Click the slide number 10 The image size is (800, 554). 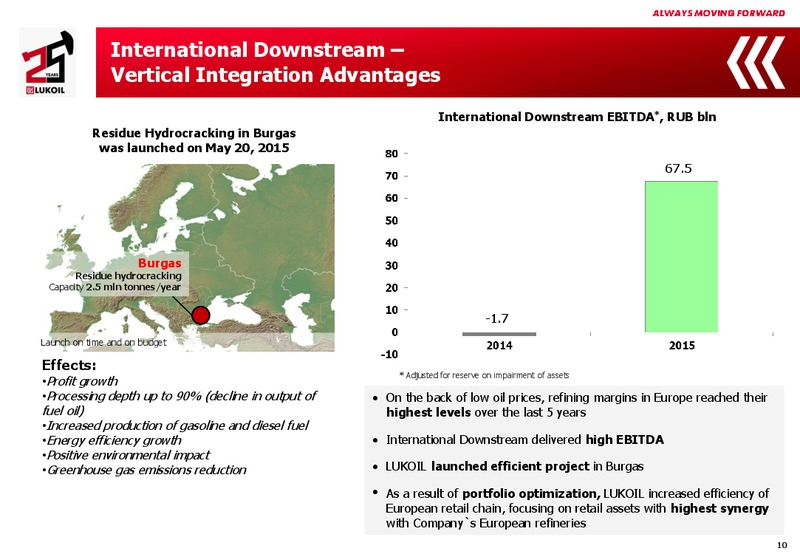[782, 545]
